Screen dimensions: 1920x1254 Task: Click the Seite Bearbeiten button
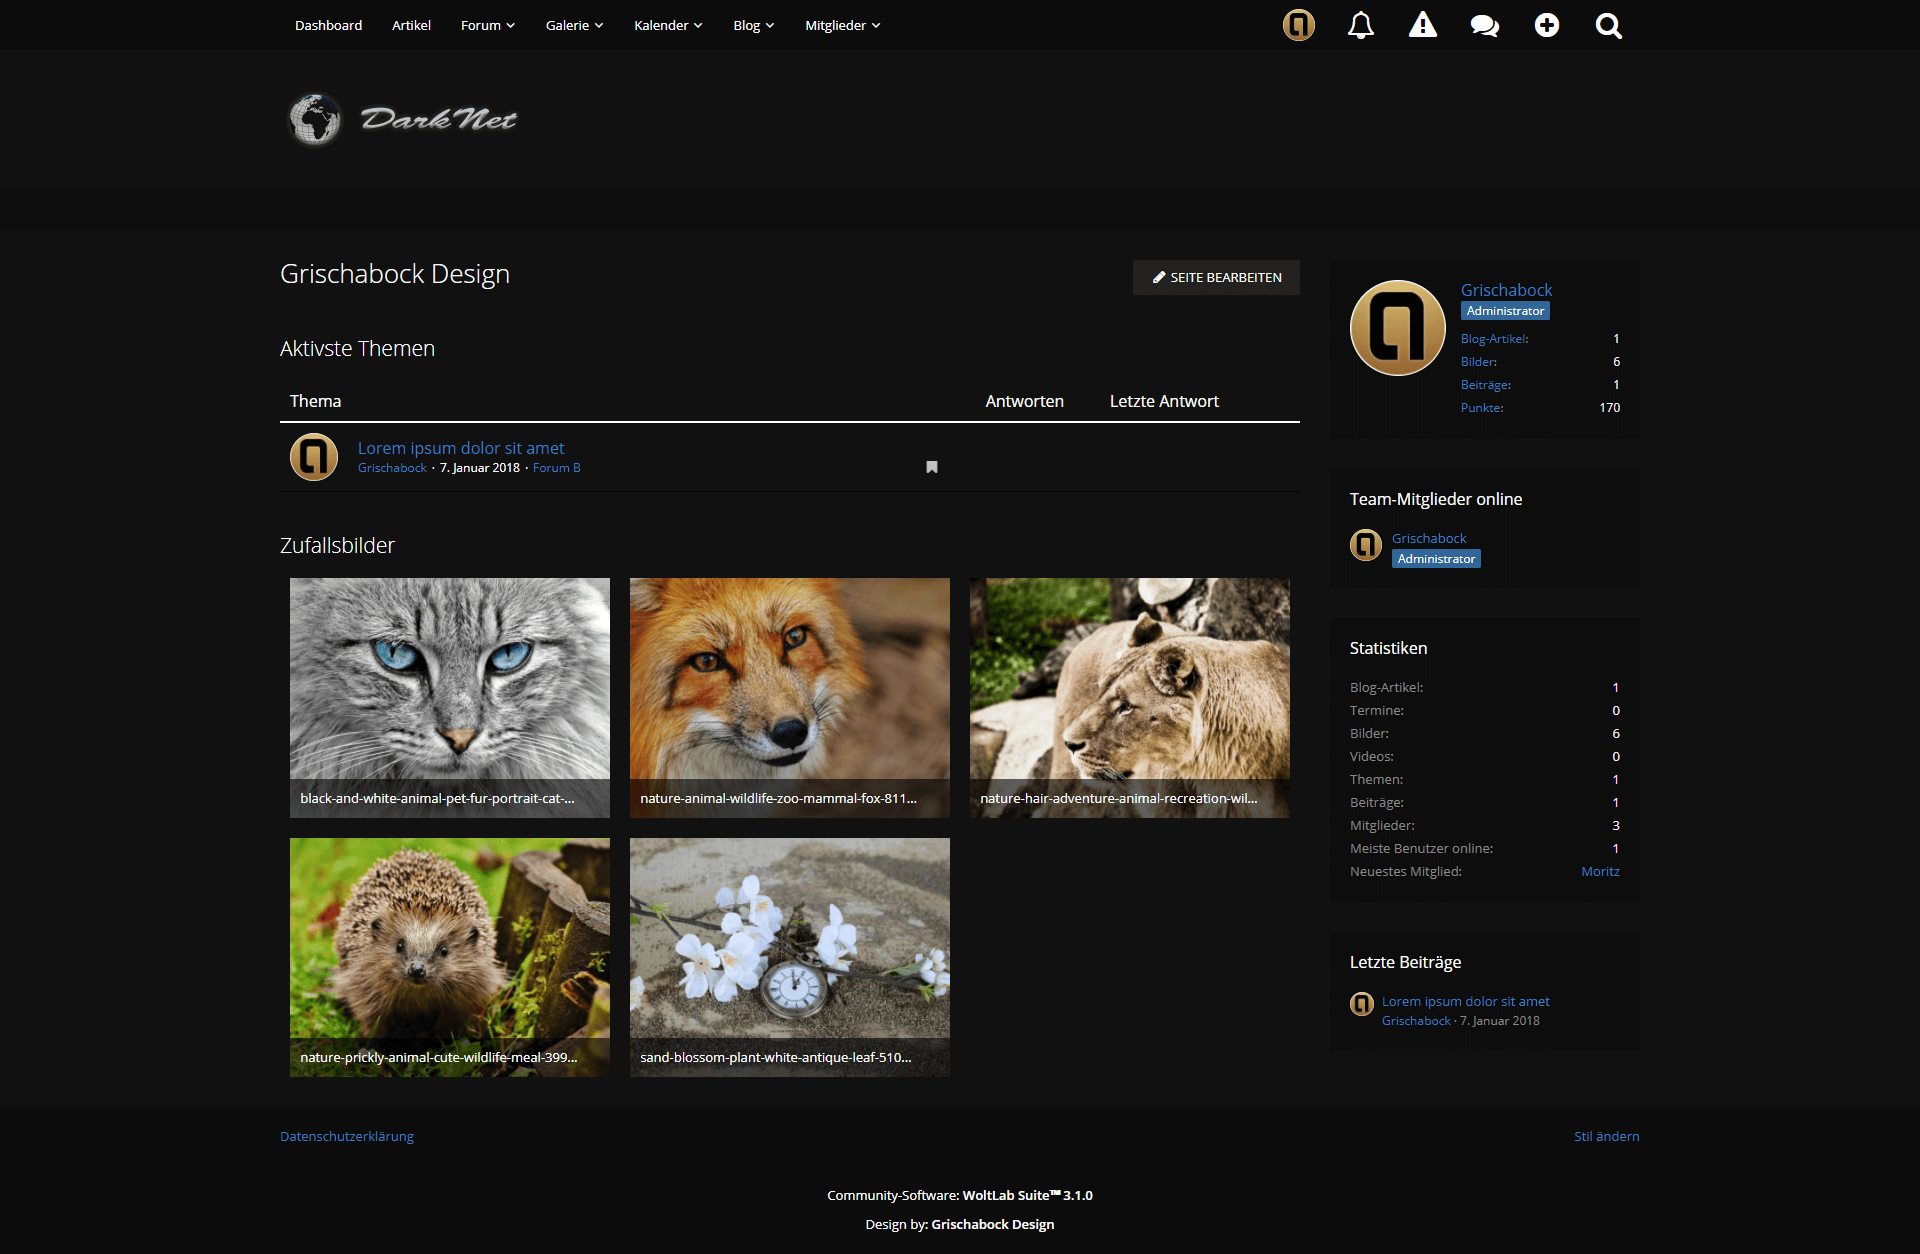[x=1216, y=277]
